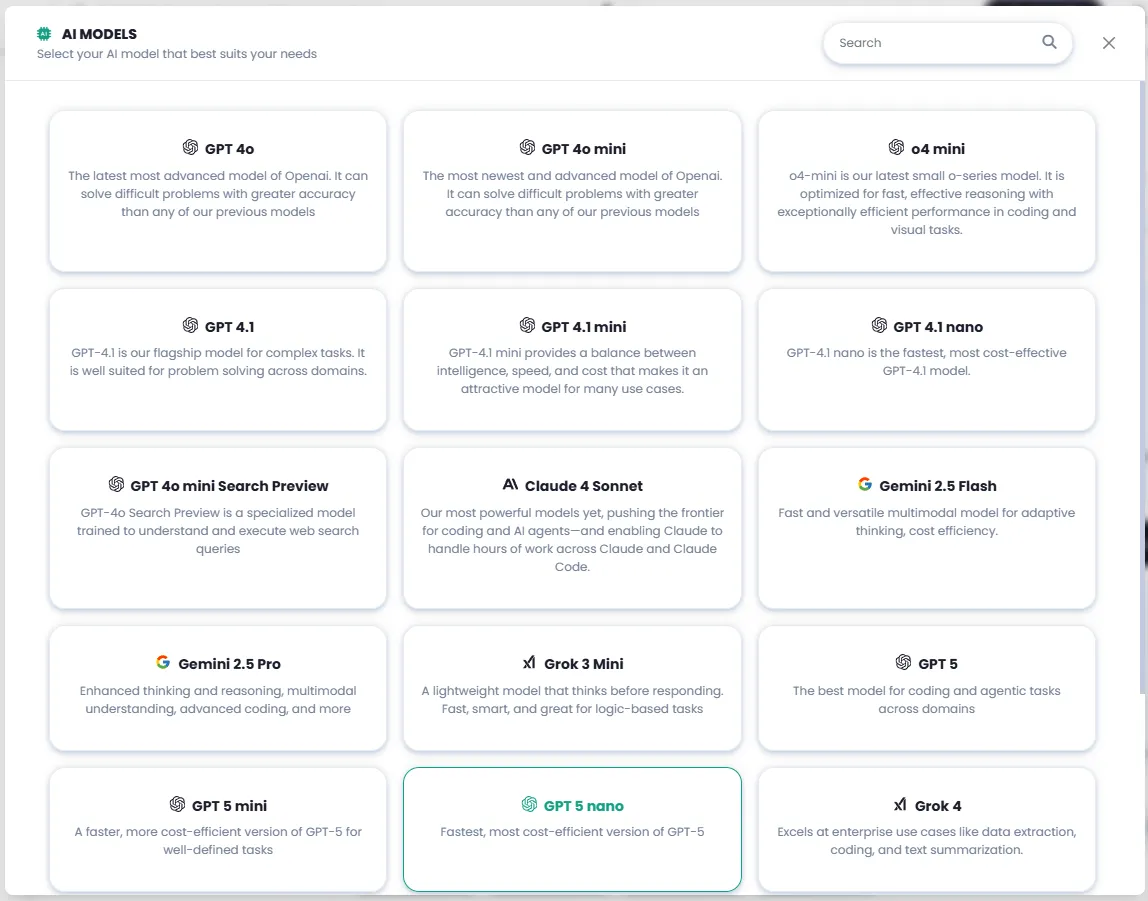Select the GPT 4.1 title text
Viewport: 1148px width, 901px height.
coord(229,327)
